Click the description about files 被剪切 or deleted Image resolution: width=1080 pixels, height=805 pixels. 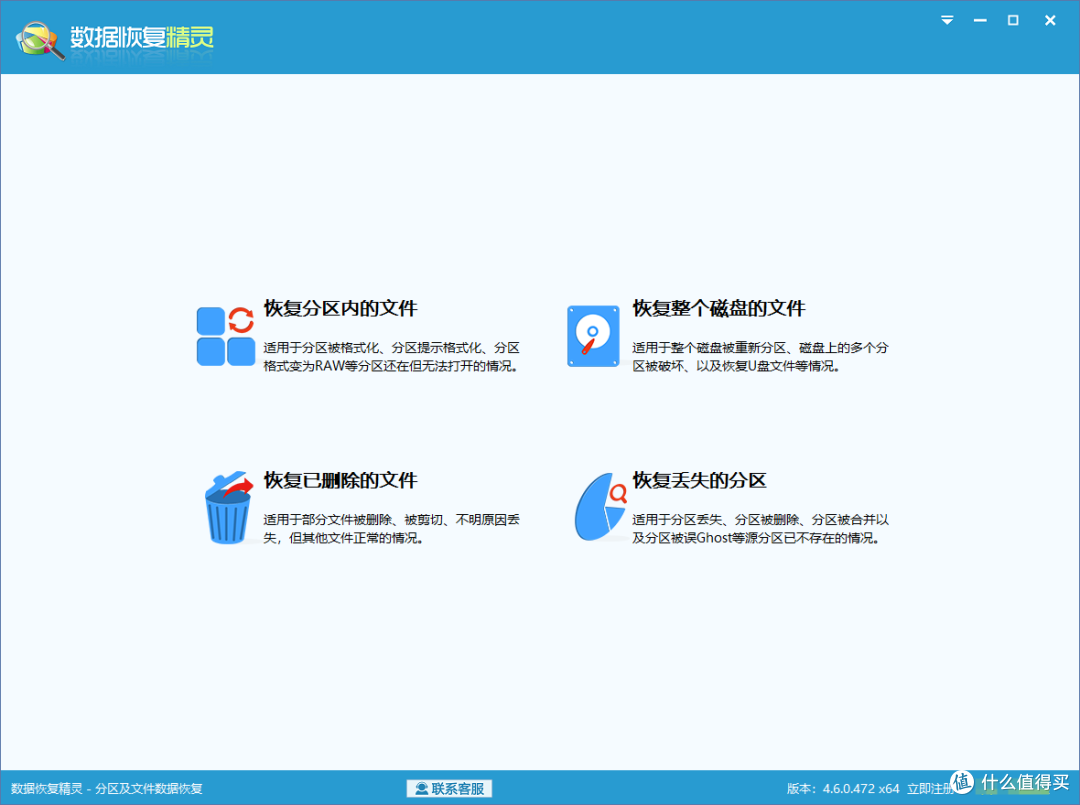(391, 528)
